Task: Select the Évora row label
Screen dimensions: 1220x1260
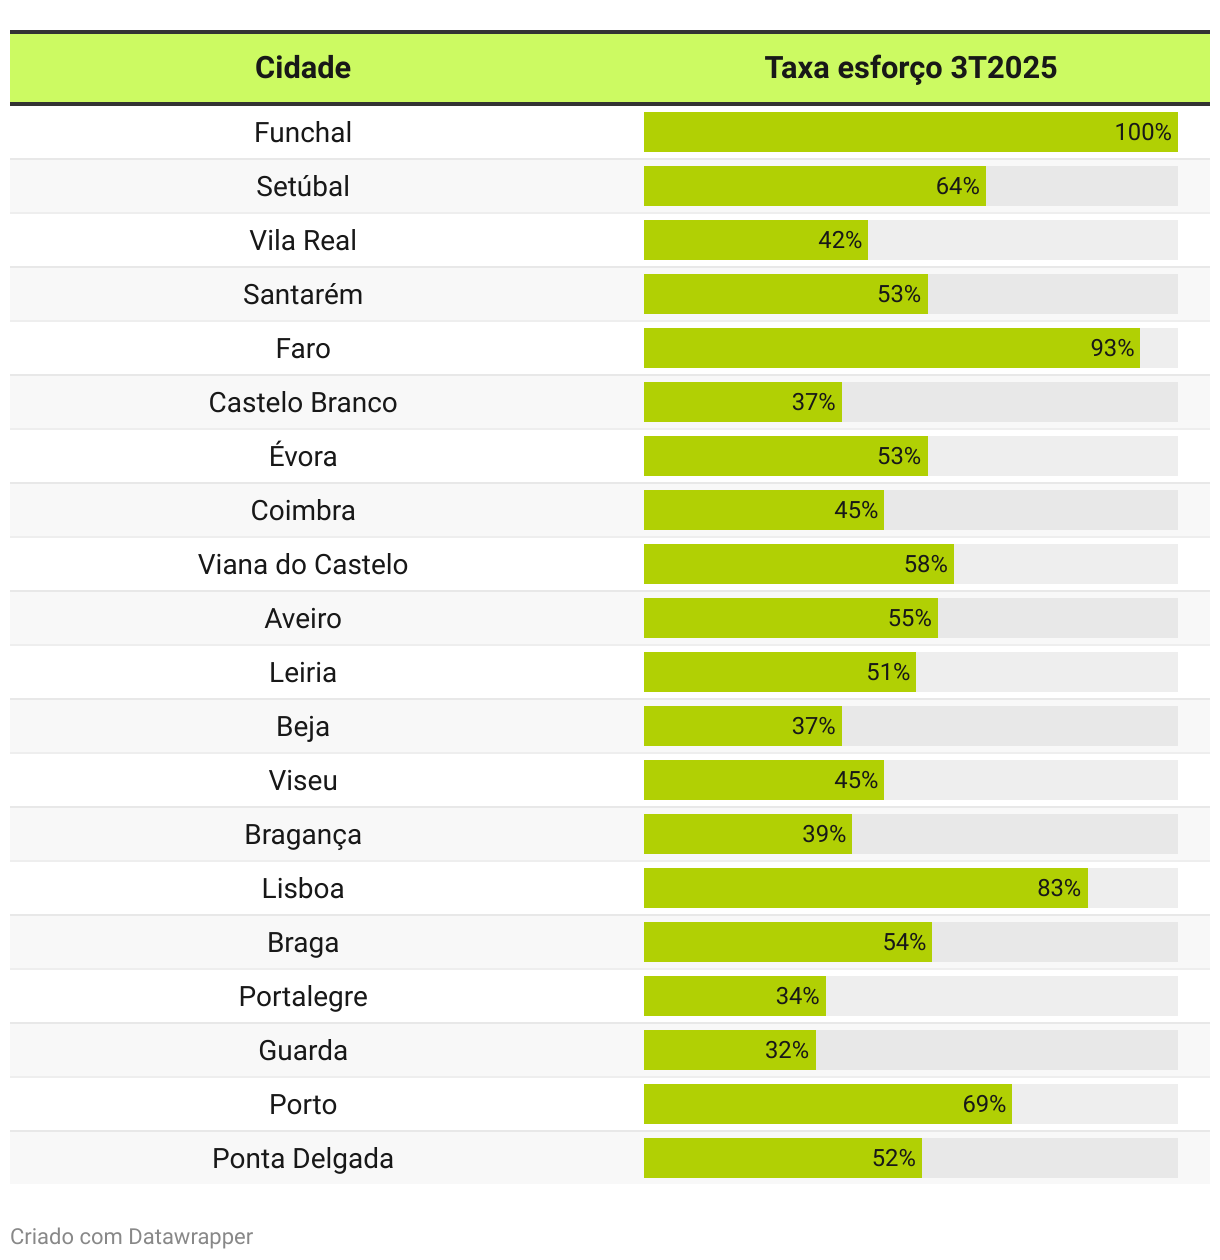Action: point(303,456)
